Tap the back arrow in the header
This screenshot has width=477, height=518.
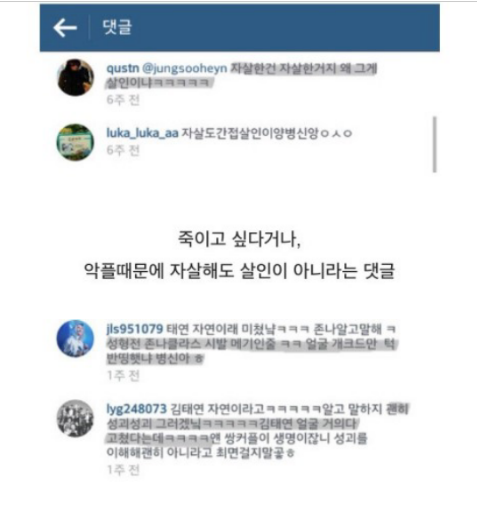coord(65,28)
